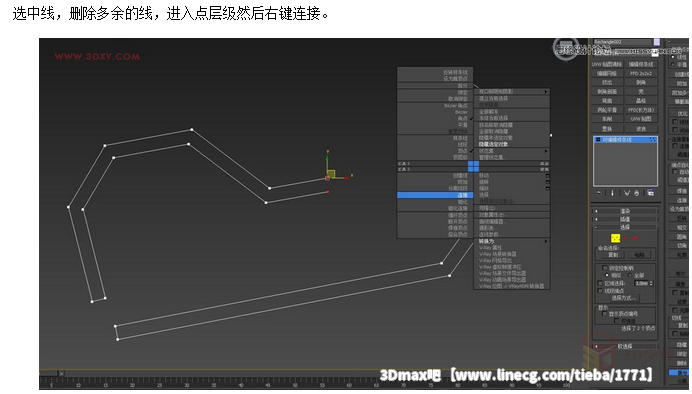Open settings box beside 缩放 menu entry

pyautogui.click(x=548, y=188)
